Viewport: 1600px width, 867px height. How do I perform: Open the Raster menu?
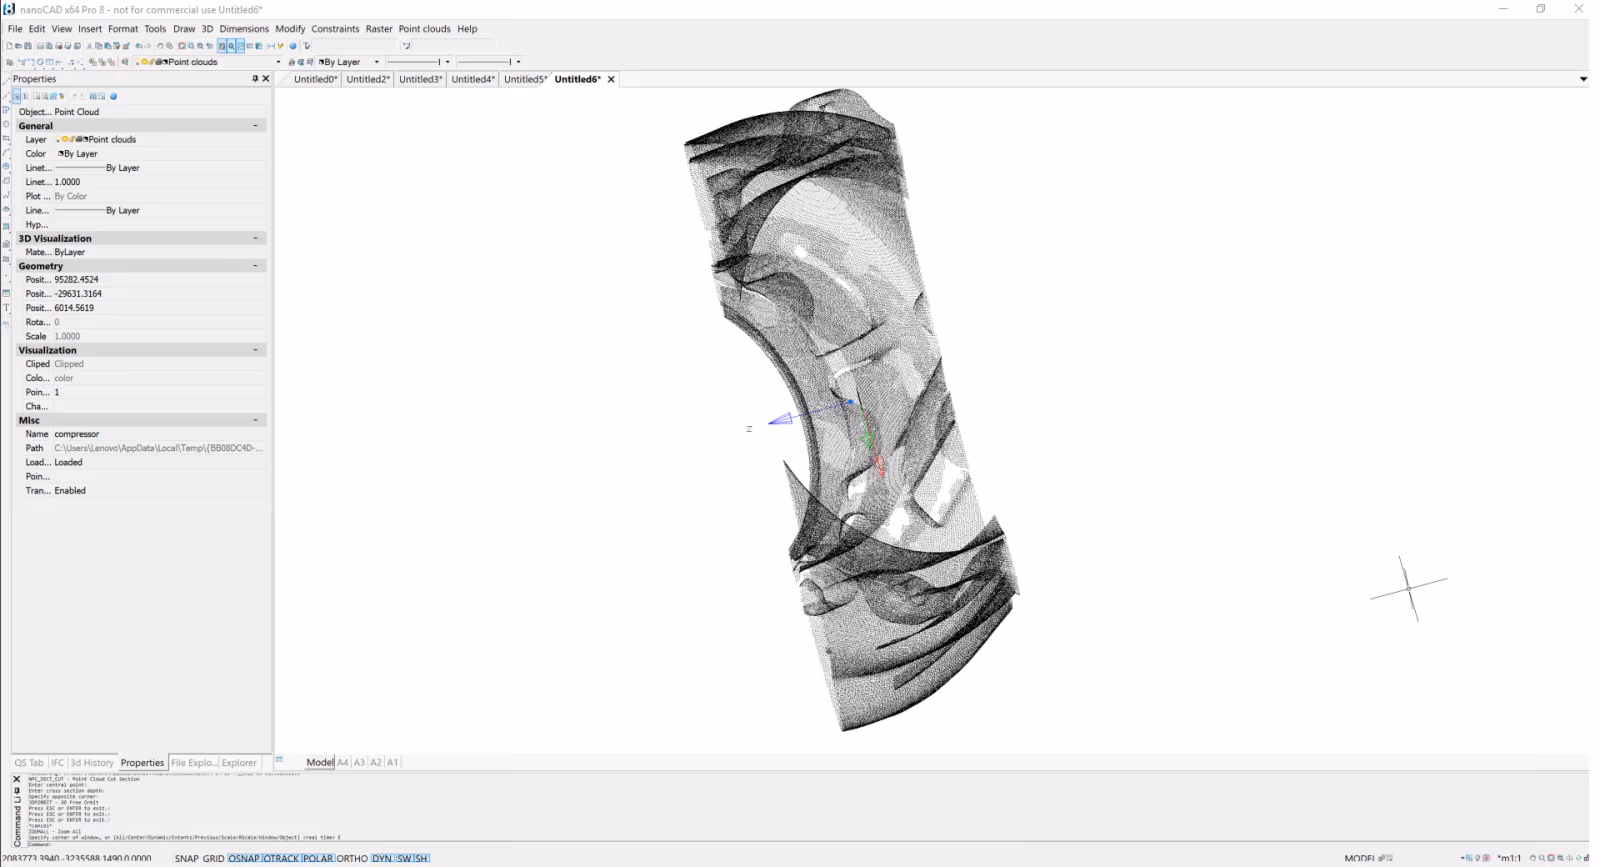(x=379, y=29)
